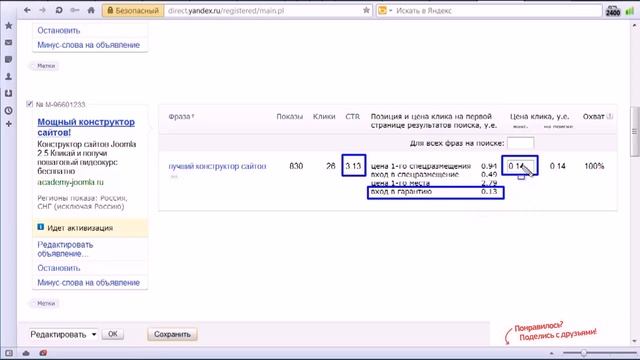Reload the page with the refresh icon

[x=59, y=10]
